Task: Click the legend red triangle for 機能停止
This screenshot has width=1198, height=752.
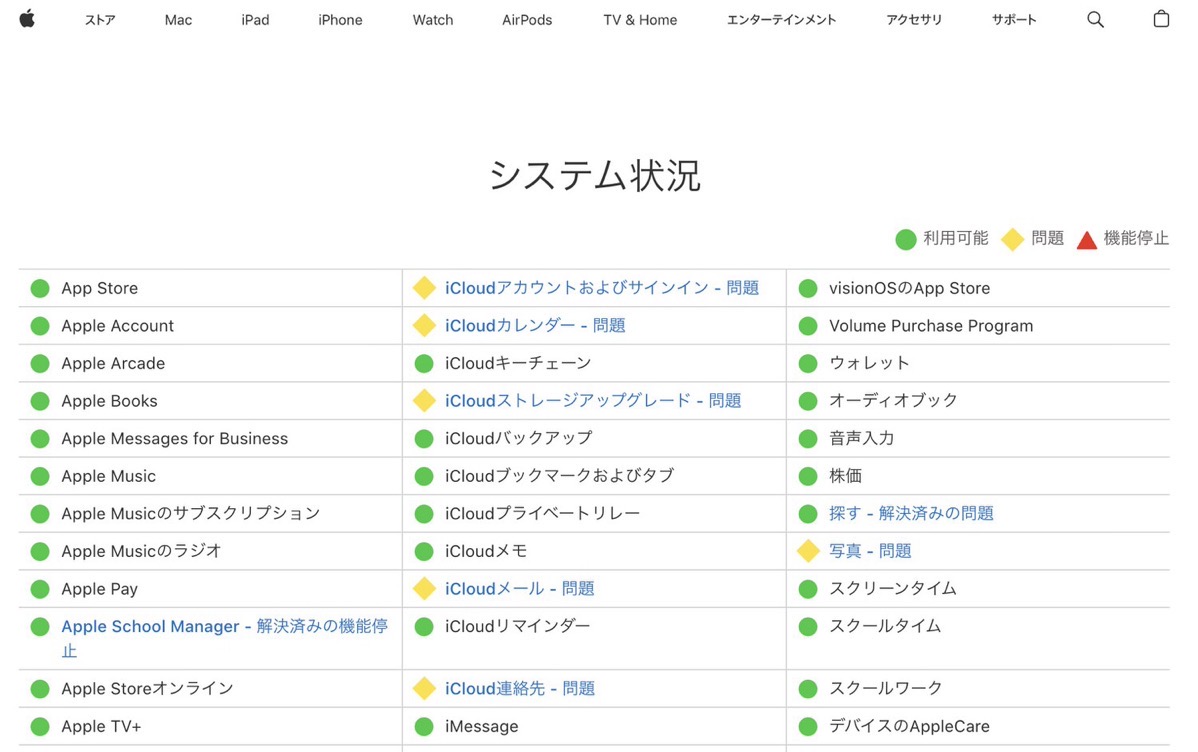Action: click(x=1086, y=240)
